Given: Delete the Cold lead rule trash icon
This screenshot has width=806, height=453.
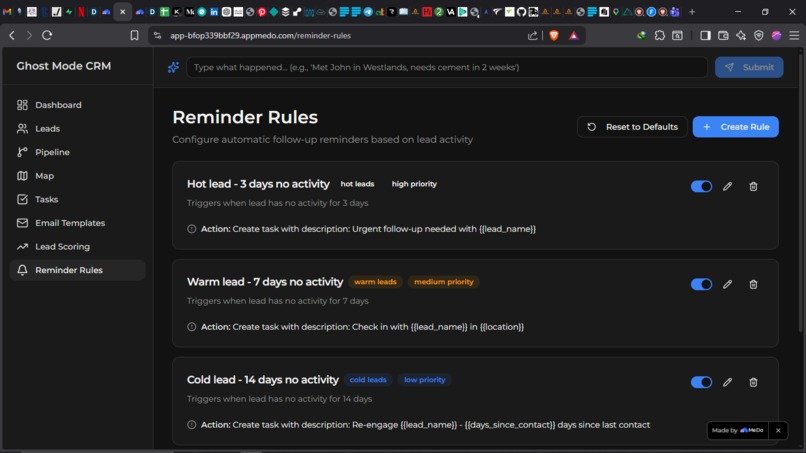Looking at the screenshot, I should pyautogui.click(x=753, y=382).
